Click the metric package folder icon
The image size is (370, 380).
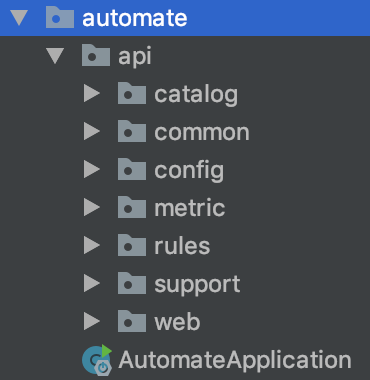click(x=132, y=208)
